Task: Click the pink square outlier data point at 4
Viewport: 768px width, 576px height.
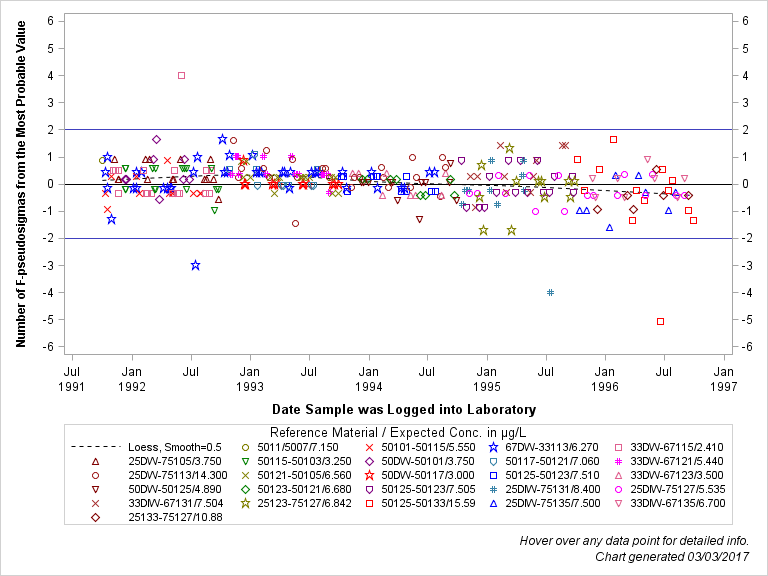Action: coord(181,75)
